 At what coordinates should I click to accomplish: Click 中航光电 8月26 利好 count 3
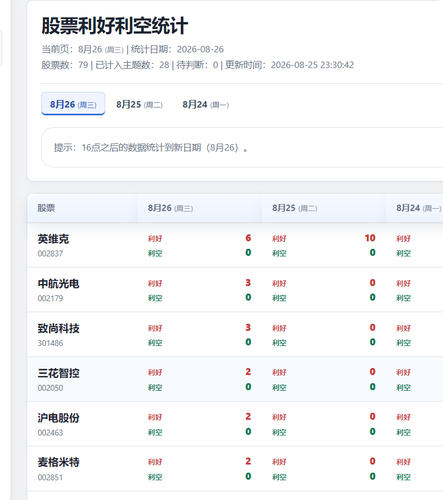click(248, 283)
